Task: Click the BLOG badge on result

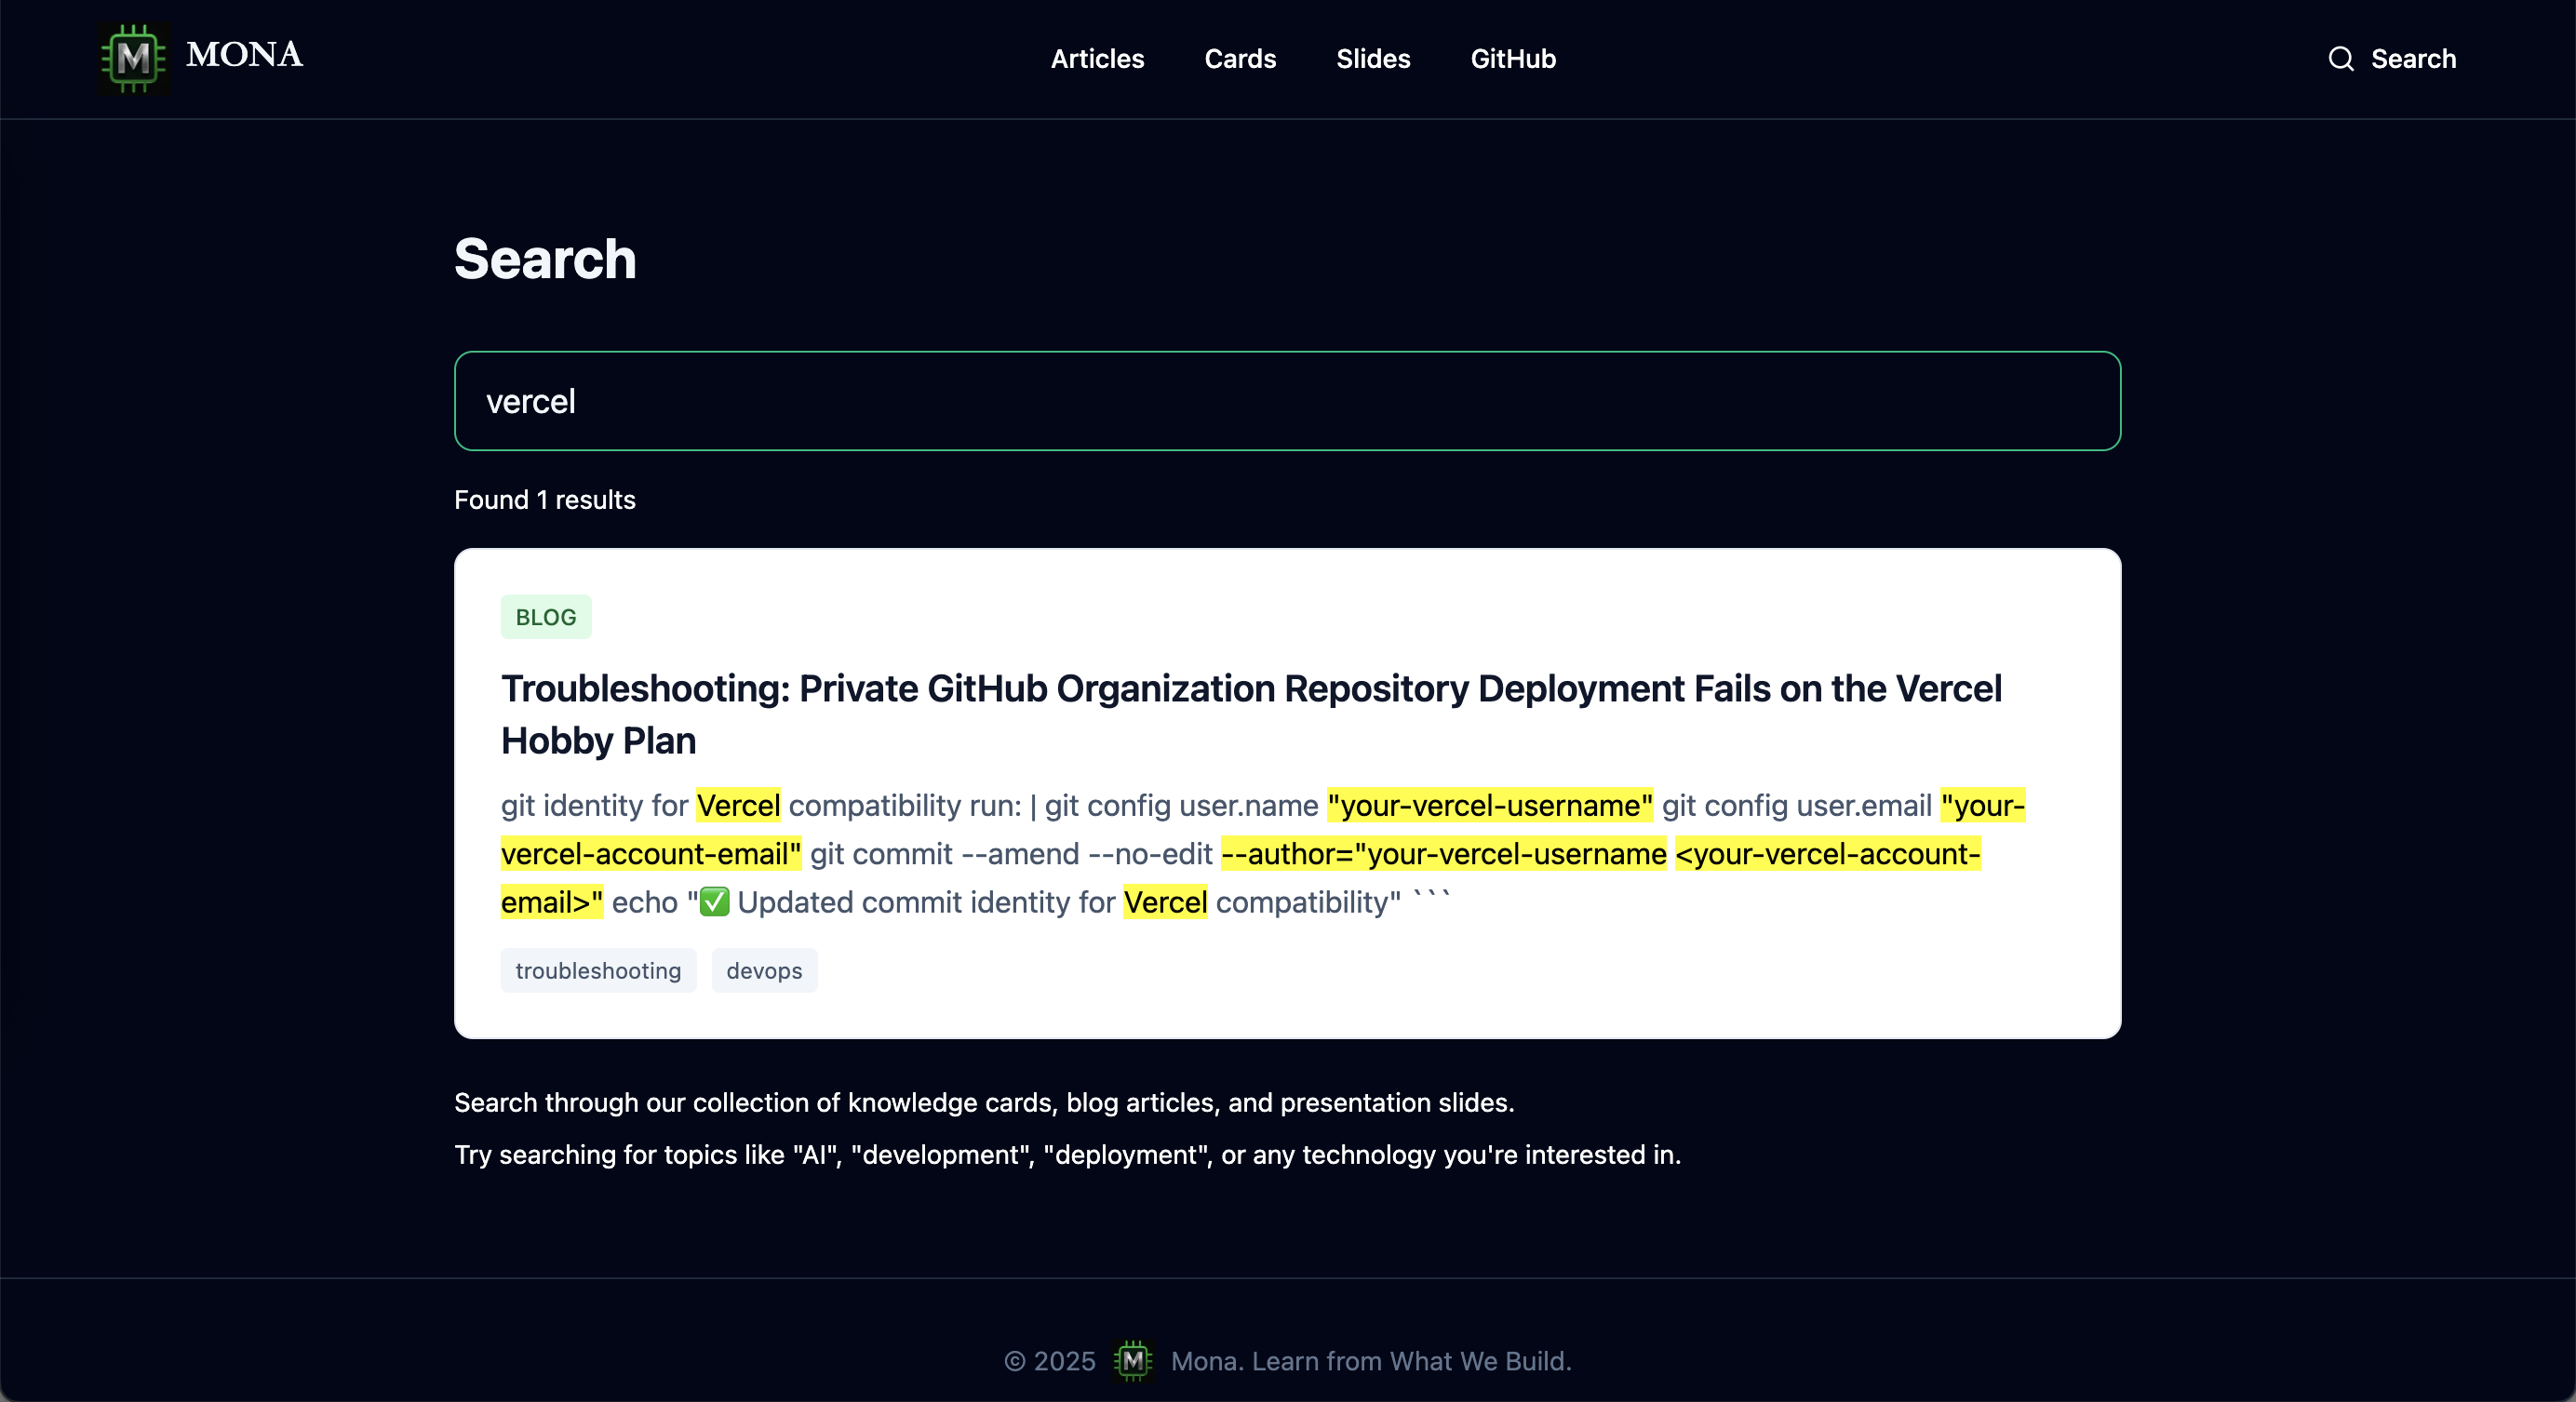Action: (546, 617)
